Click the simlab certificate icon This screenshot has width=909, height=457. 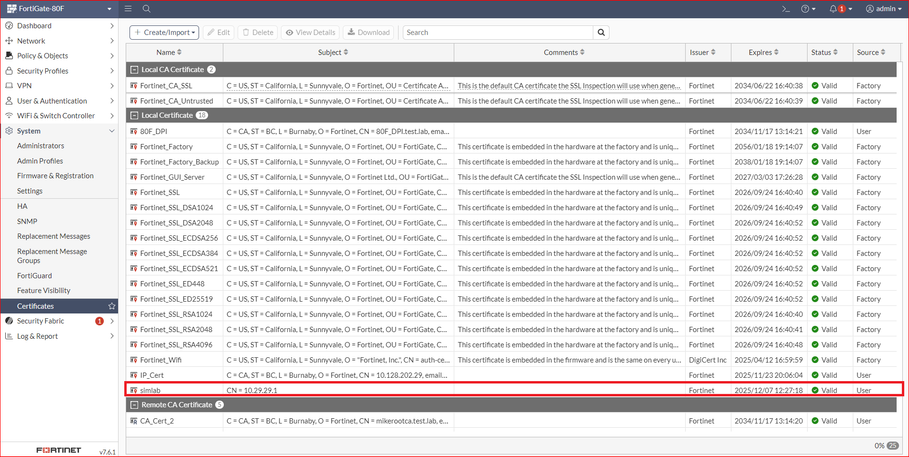pyautogui.click(x=134, y=390)
